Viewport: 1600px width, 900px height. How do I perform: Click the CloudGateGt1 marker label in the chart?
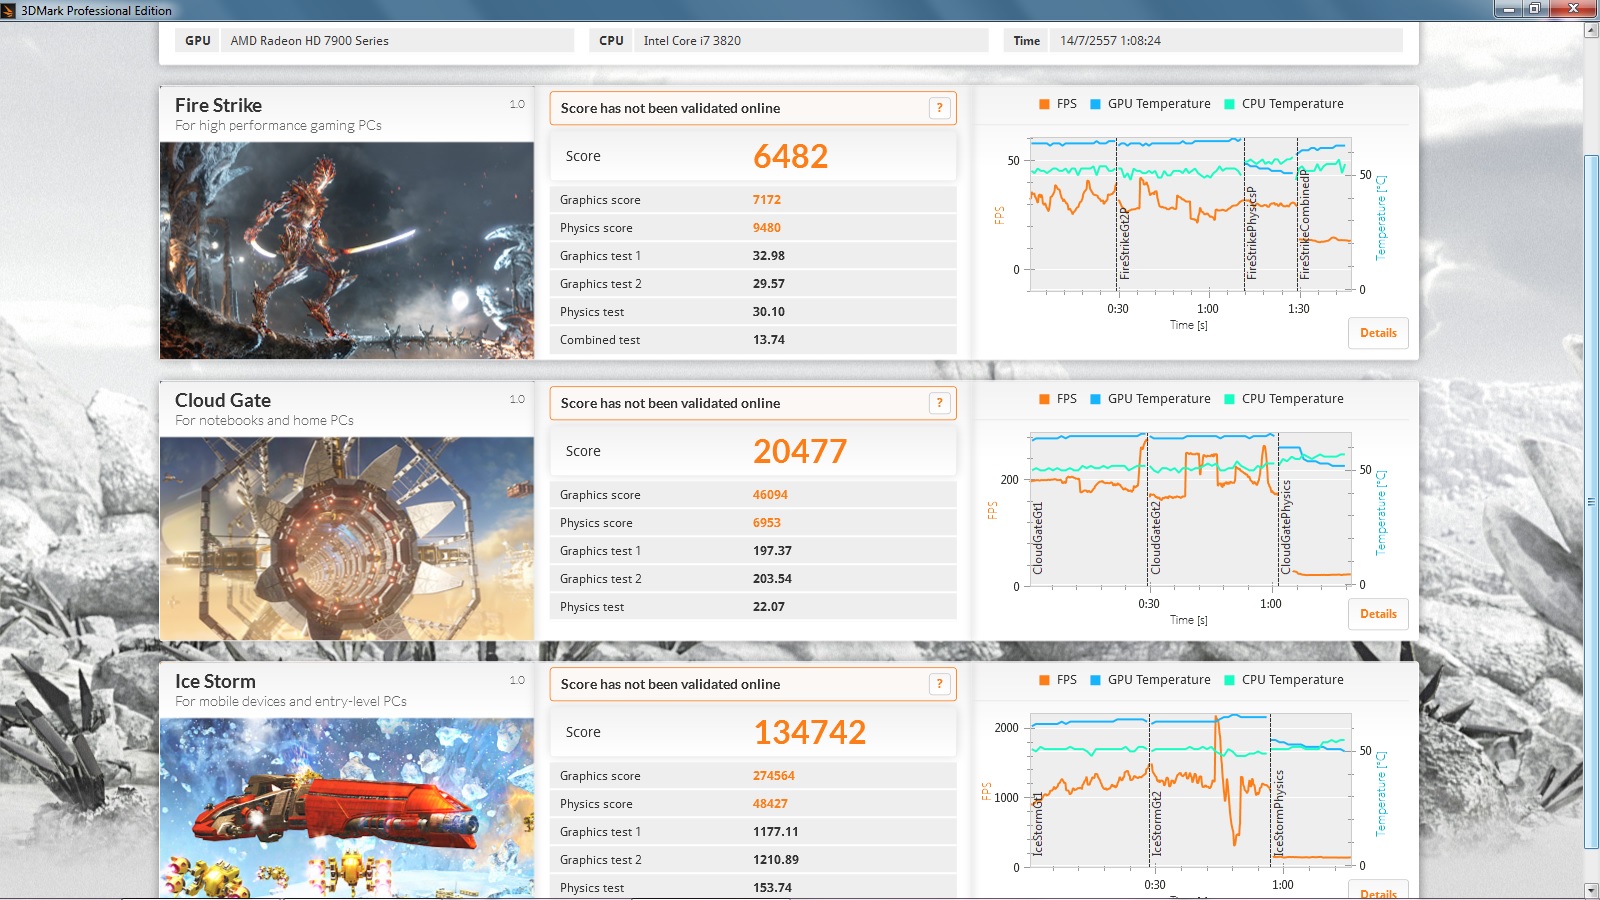pos(1037,538)
